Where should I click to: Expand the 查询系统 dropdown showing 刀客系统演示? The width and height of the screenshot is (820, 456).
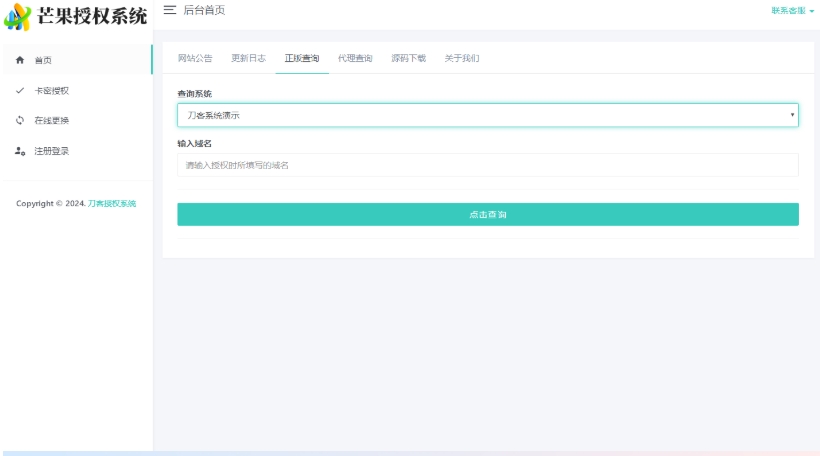click(487, 115)
